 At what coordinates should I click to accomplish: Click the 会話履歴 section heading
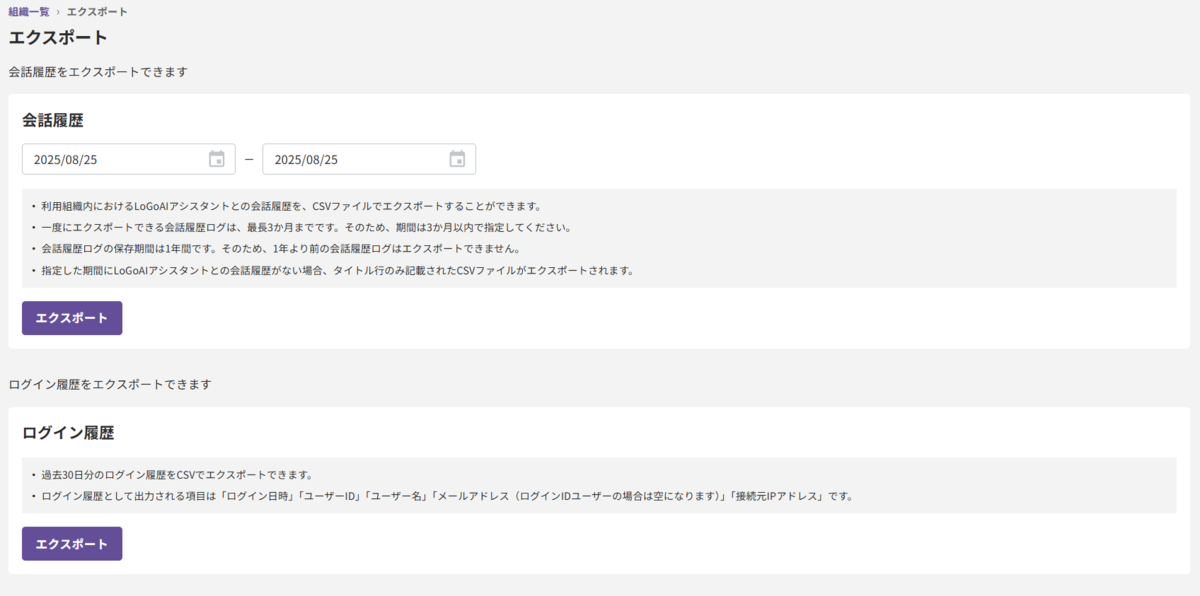[53, 120]
